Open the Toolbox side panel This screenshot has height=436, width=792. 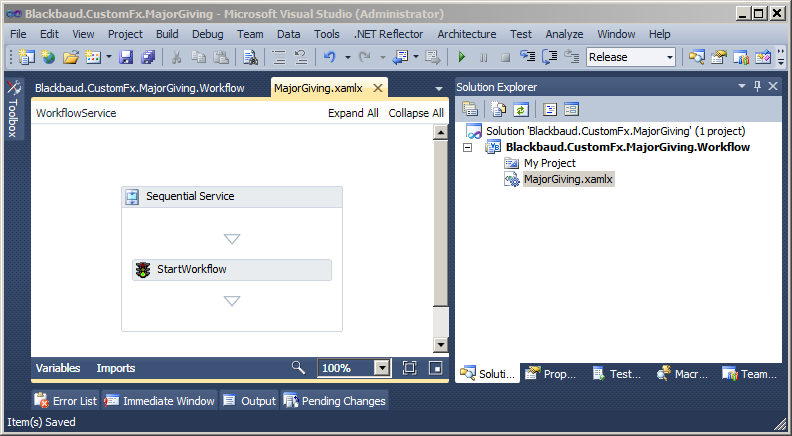tap(14, 110)
